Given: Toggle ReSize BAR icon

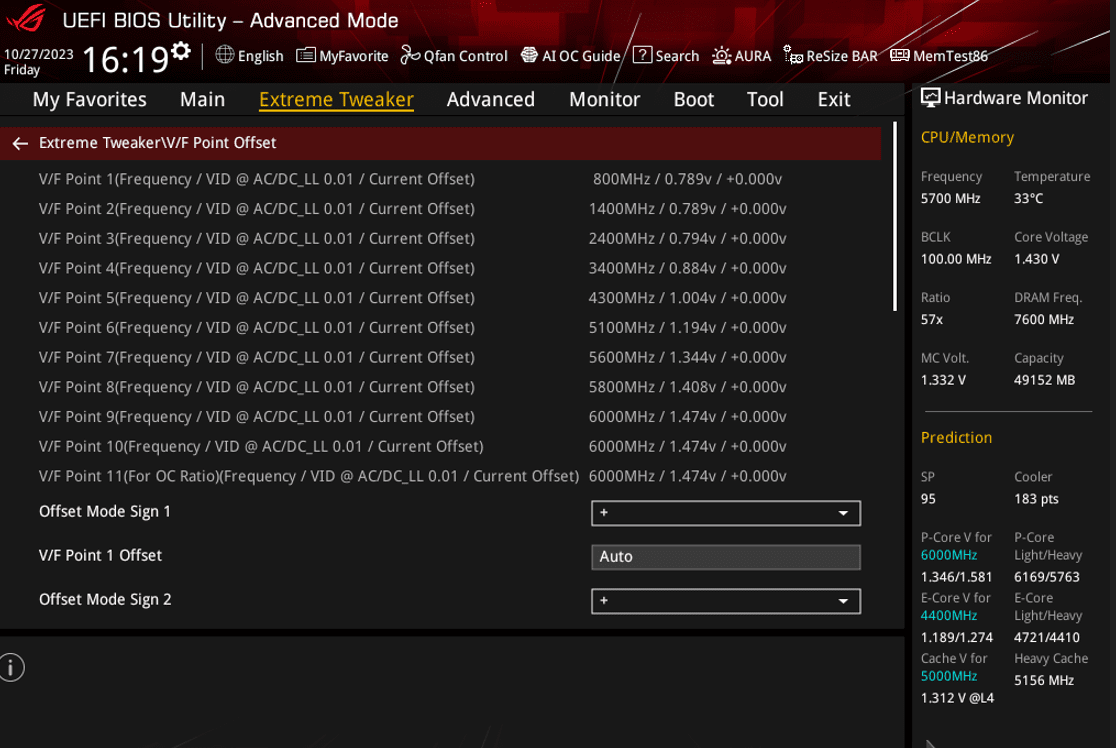Looking at the screenshot, I should pyautogui.click(x=793, y=55).
